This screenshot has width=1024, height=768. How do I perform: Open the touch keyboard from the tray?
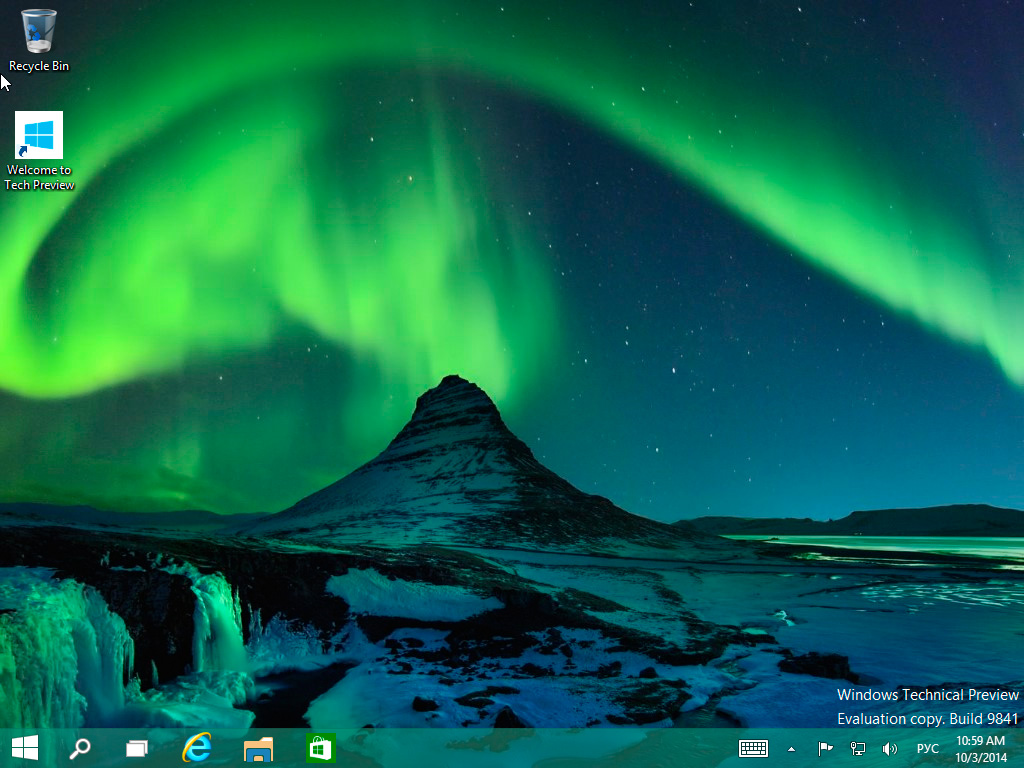pos(753,748)
